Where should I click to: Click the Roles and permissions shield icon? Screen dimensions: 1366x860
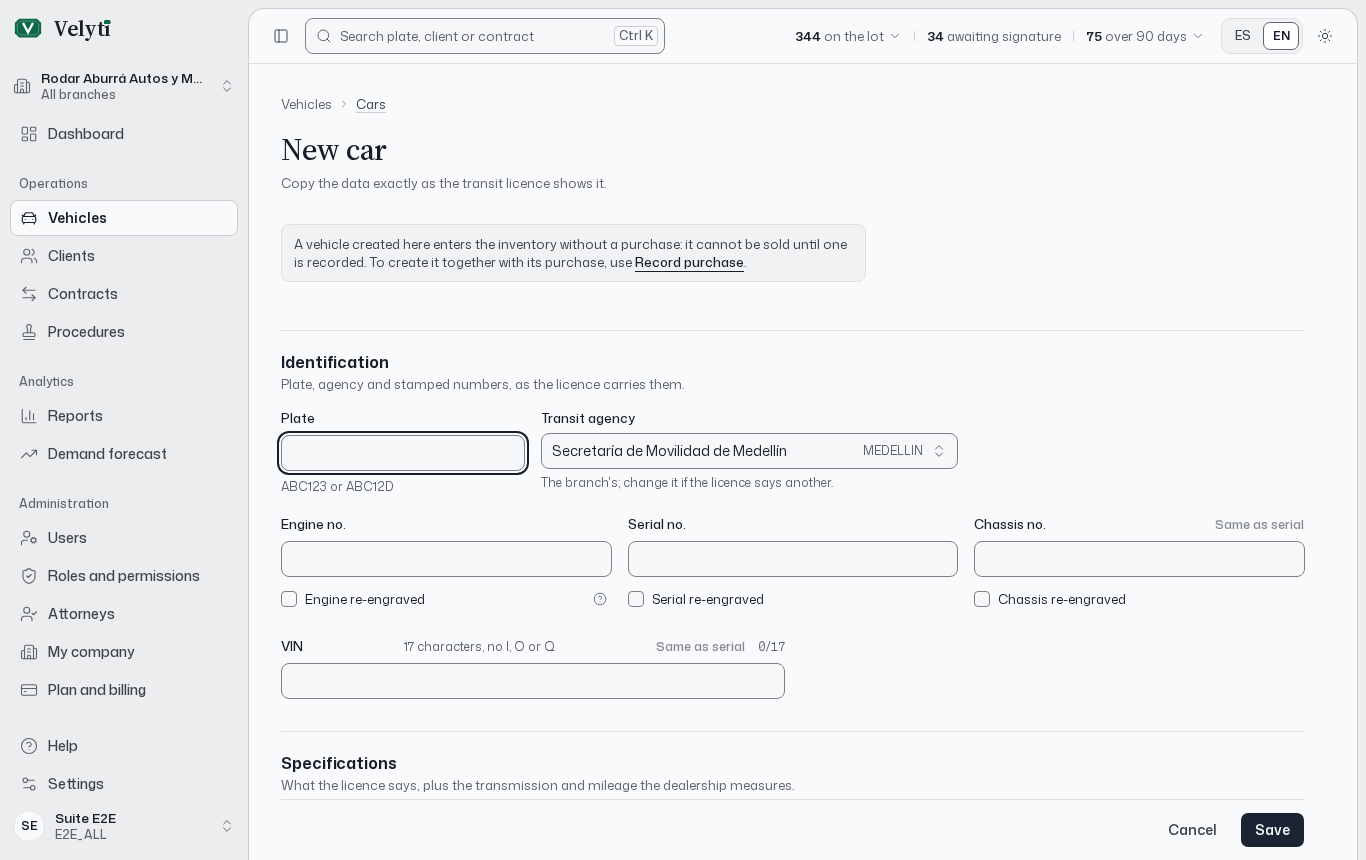(x=29, y=576)
